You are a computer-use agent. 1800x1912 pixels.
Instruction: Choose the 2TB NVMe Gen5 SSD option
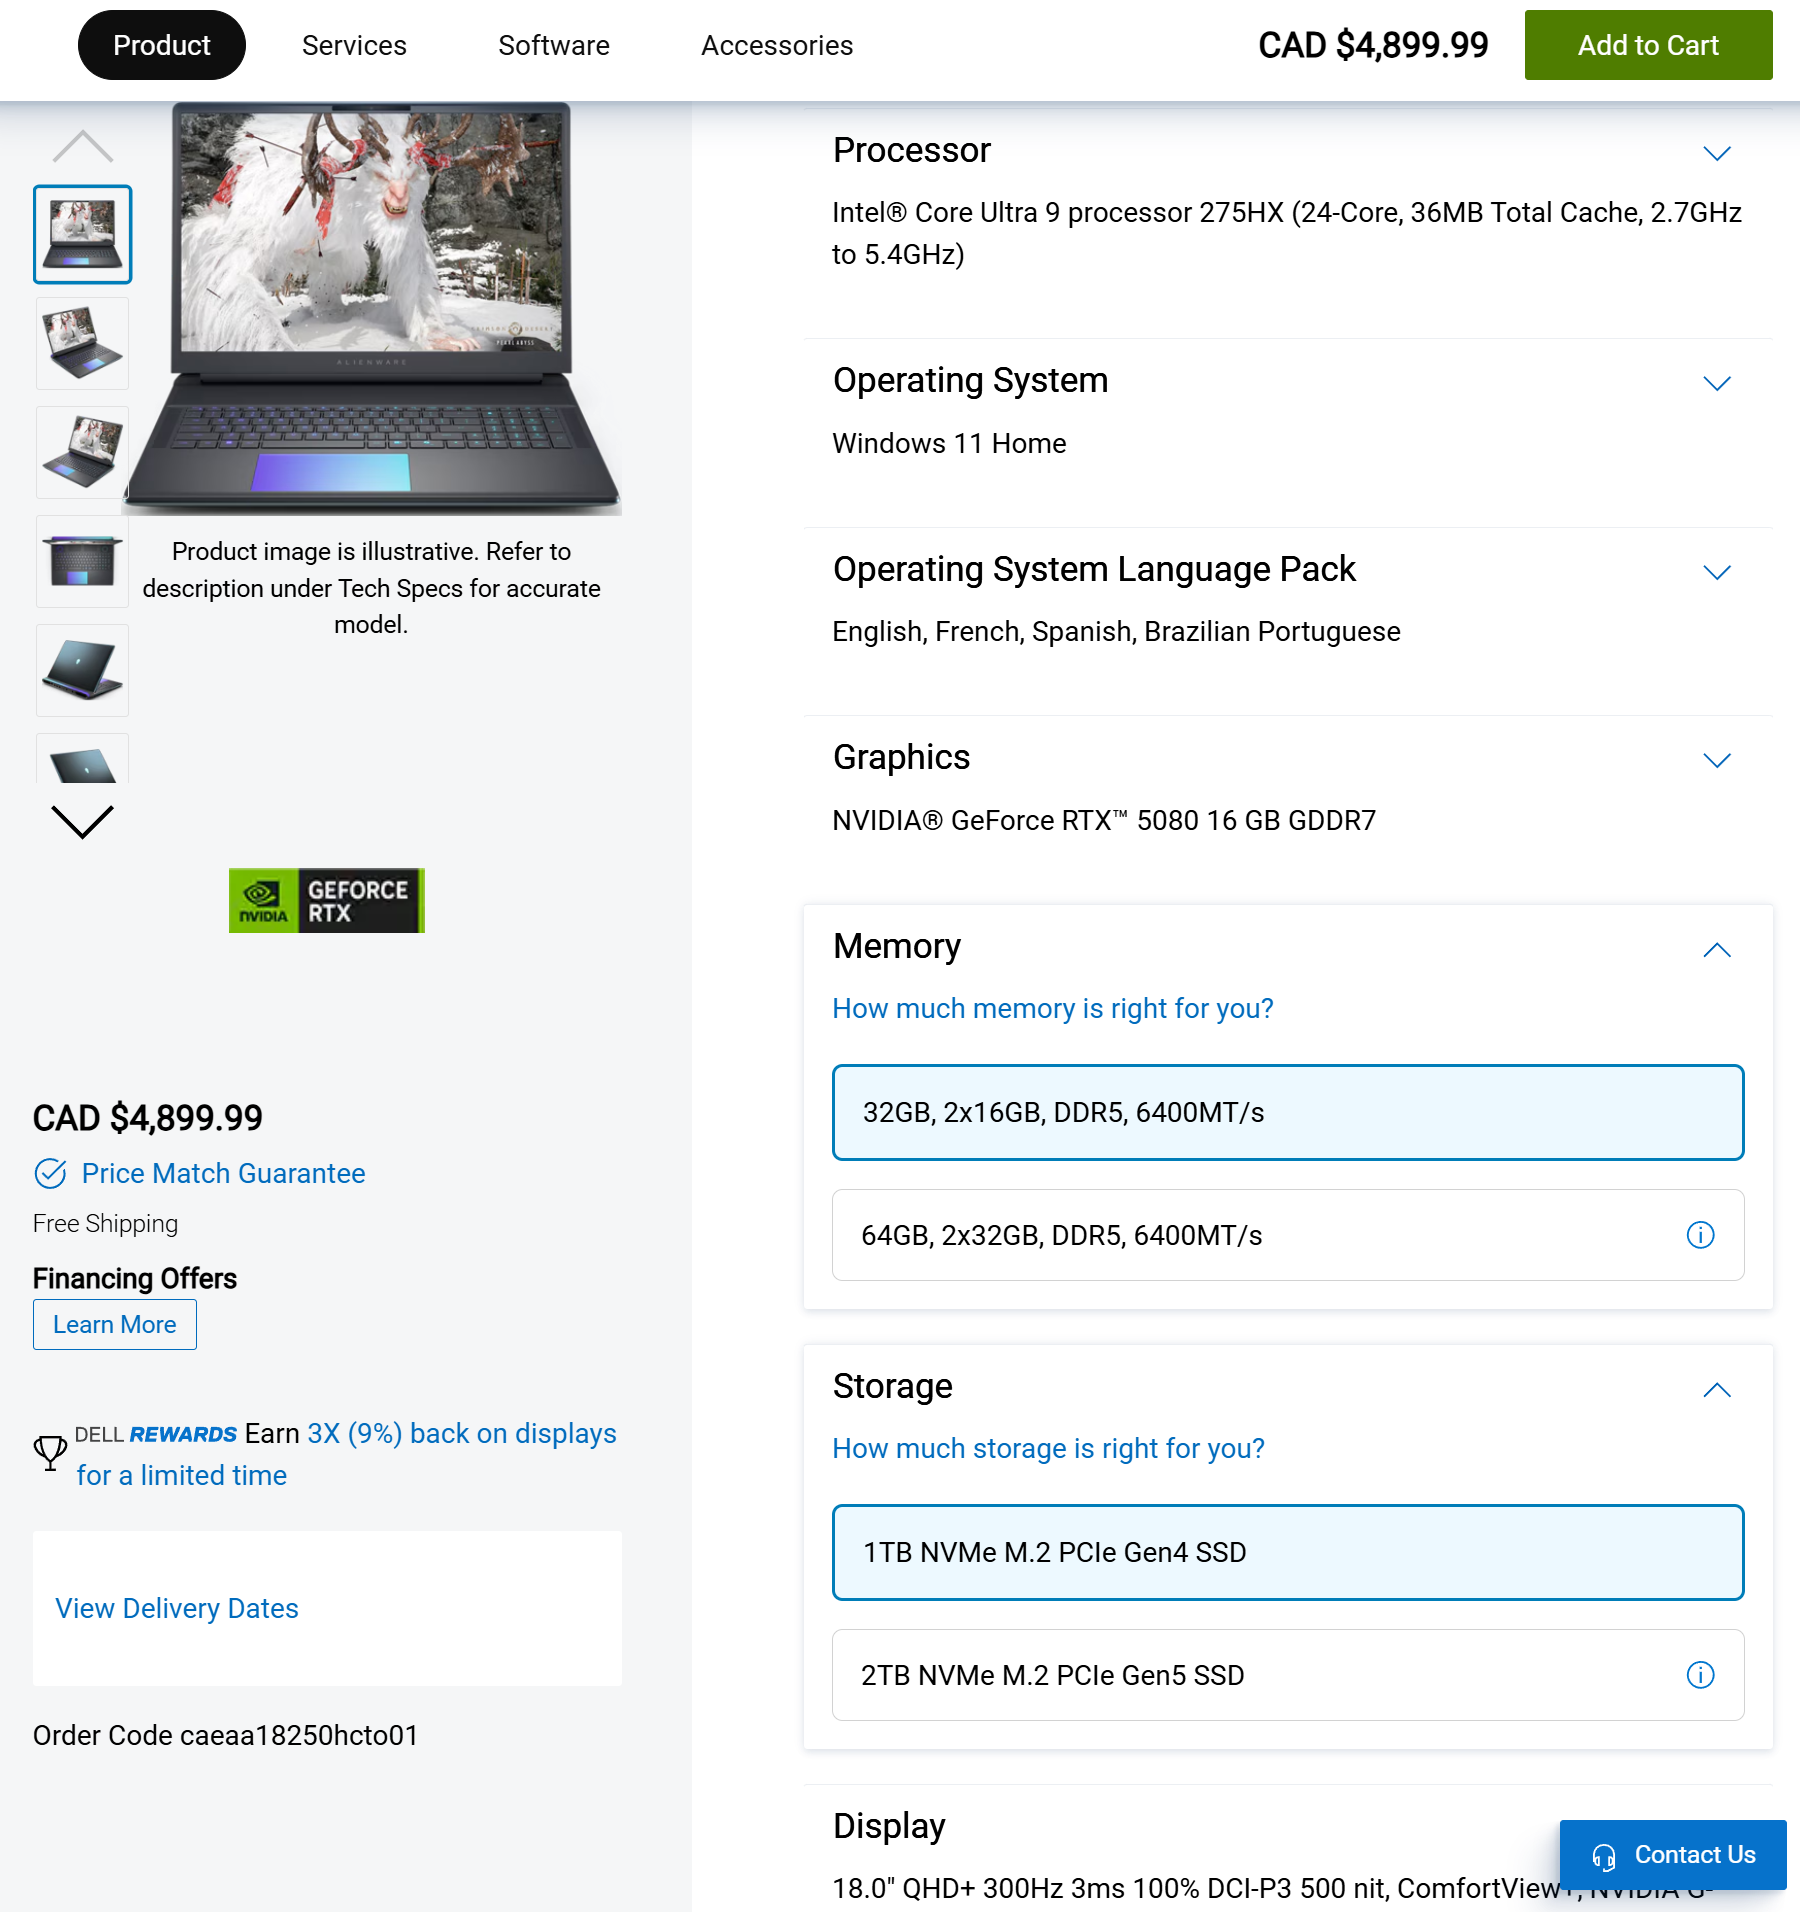click(1288, 1675)
